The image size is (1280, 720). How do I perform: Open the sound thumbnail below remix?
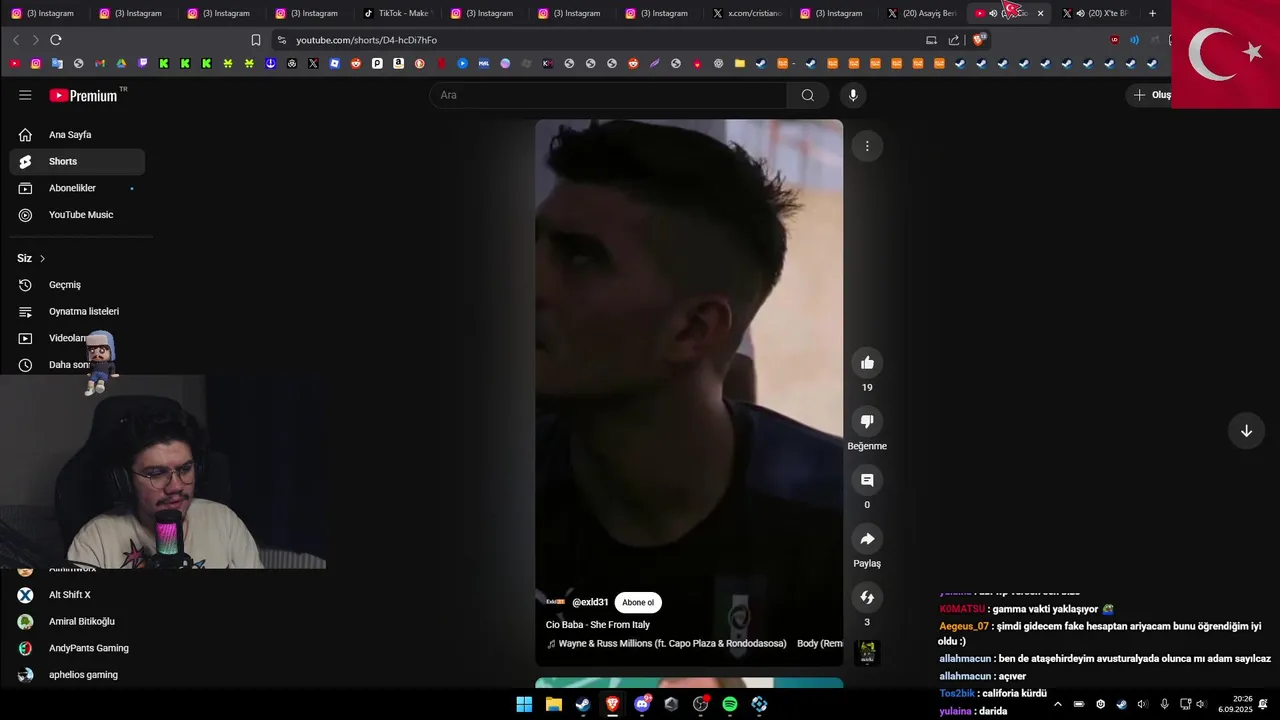[867, 653]
